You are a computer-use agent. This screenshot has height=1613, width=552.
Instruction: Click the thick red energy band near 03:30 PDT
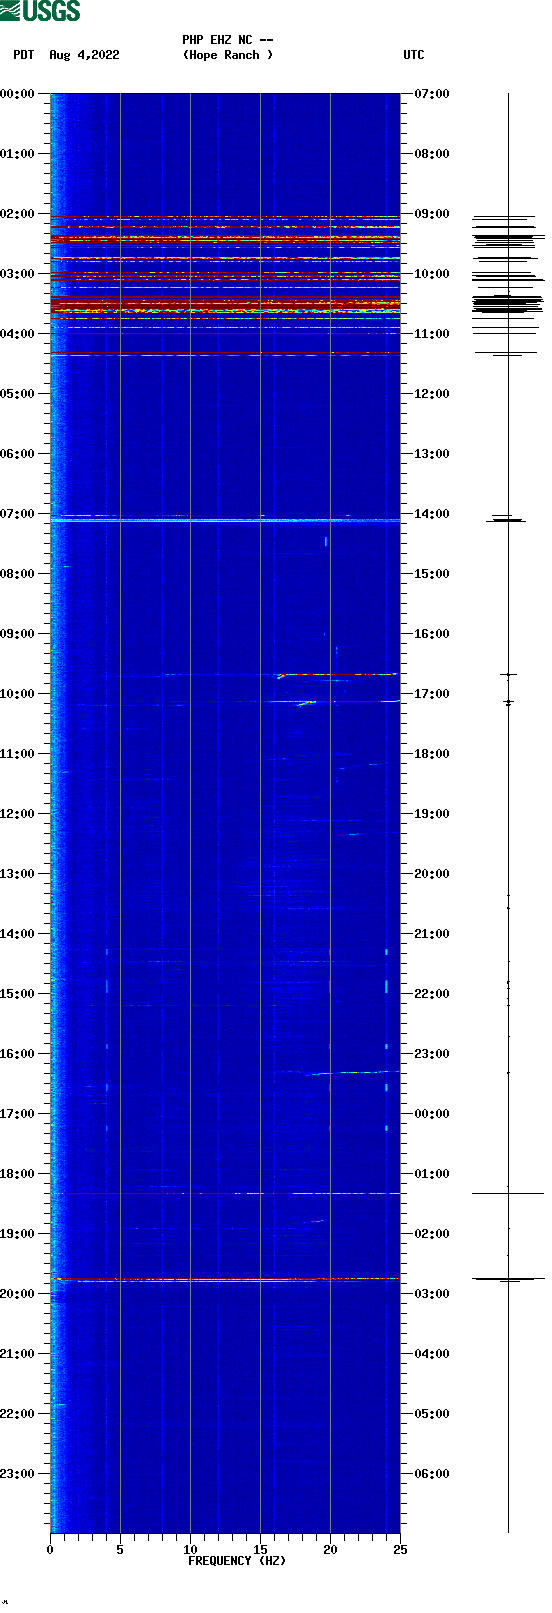[x=225, y=304]
